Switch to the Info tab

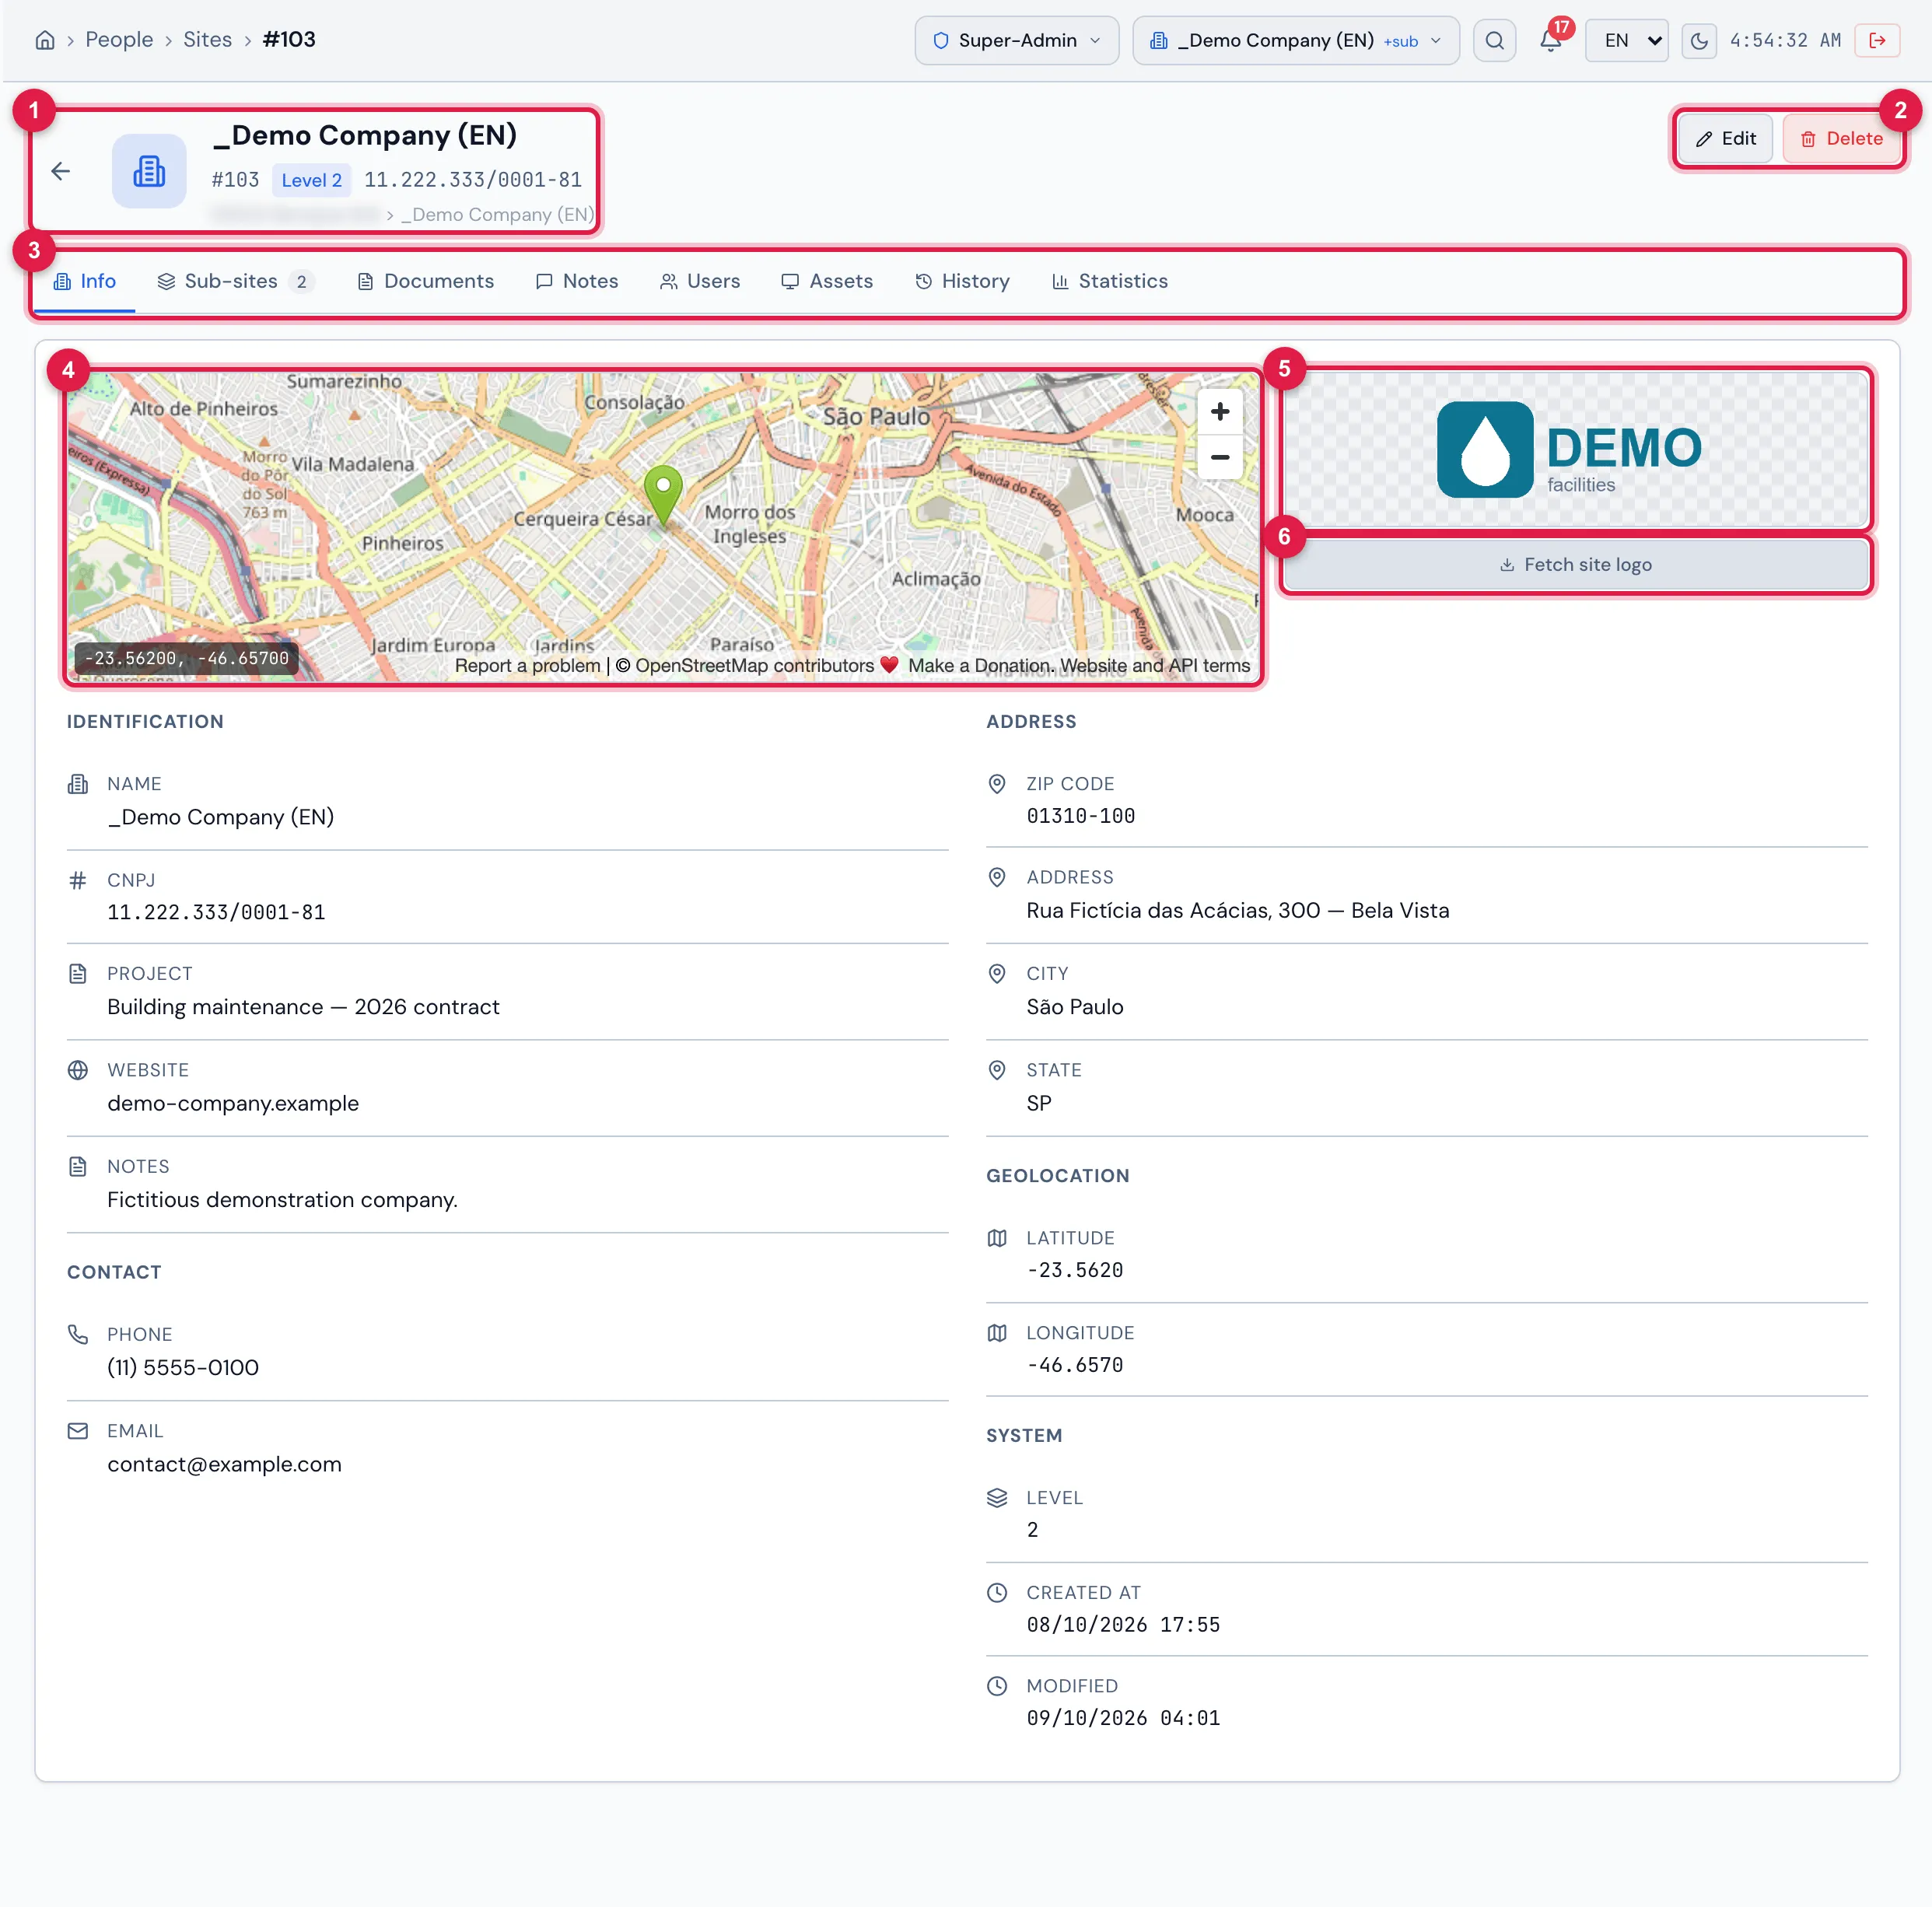click(85, 281)
